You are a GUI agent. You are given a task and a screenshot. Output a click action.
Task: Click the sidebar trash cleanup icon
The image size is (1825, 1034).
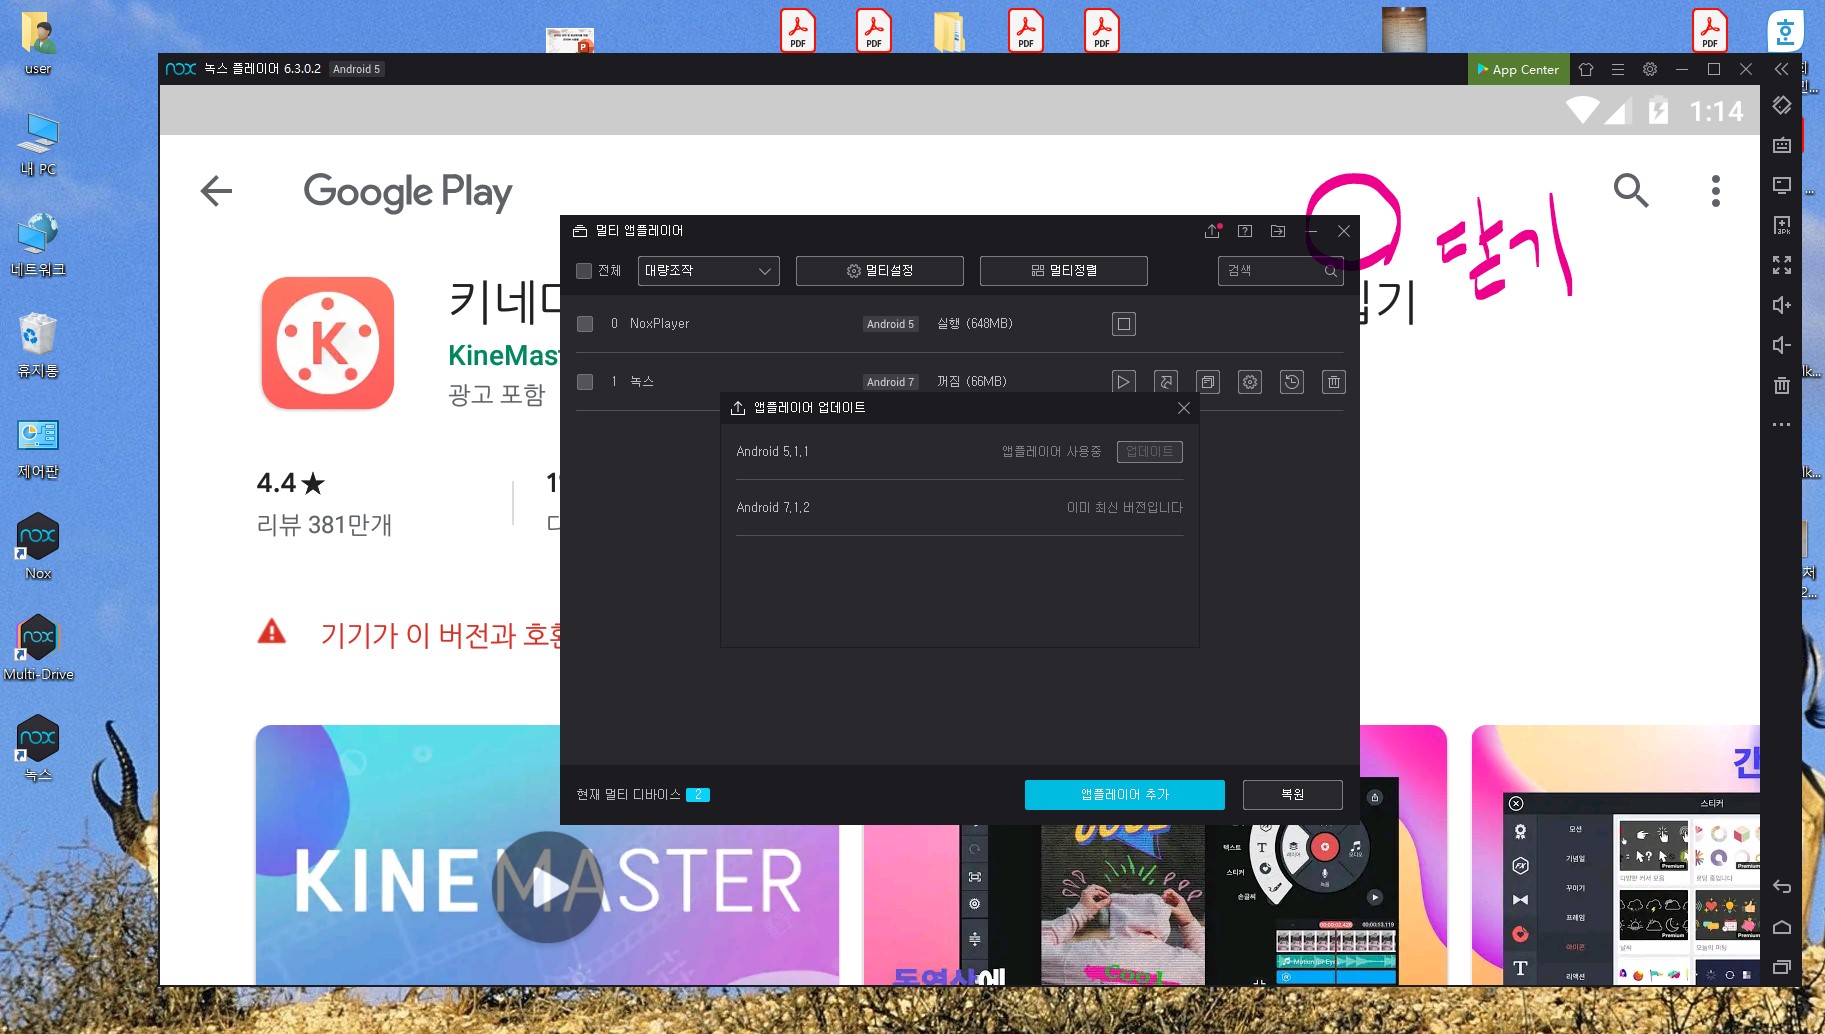click(1782, 385)
